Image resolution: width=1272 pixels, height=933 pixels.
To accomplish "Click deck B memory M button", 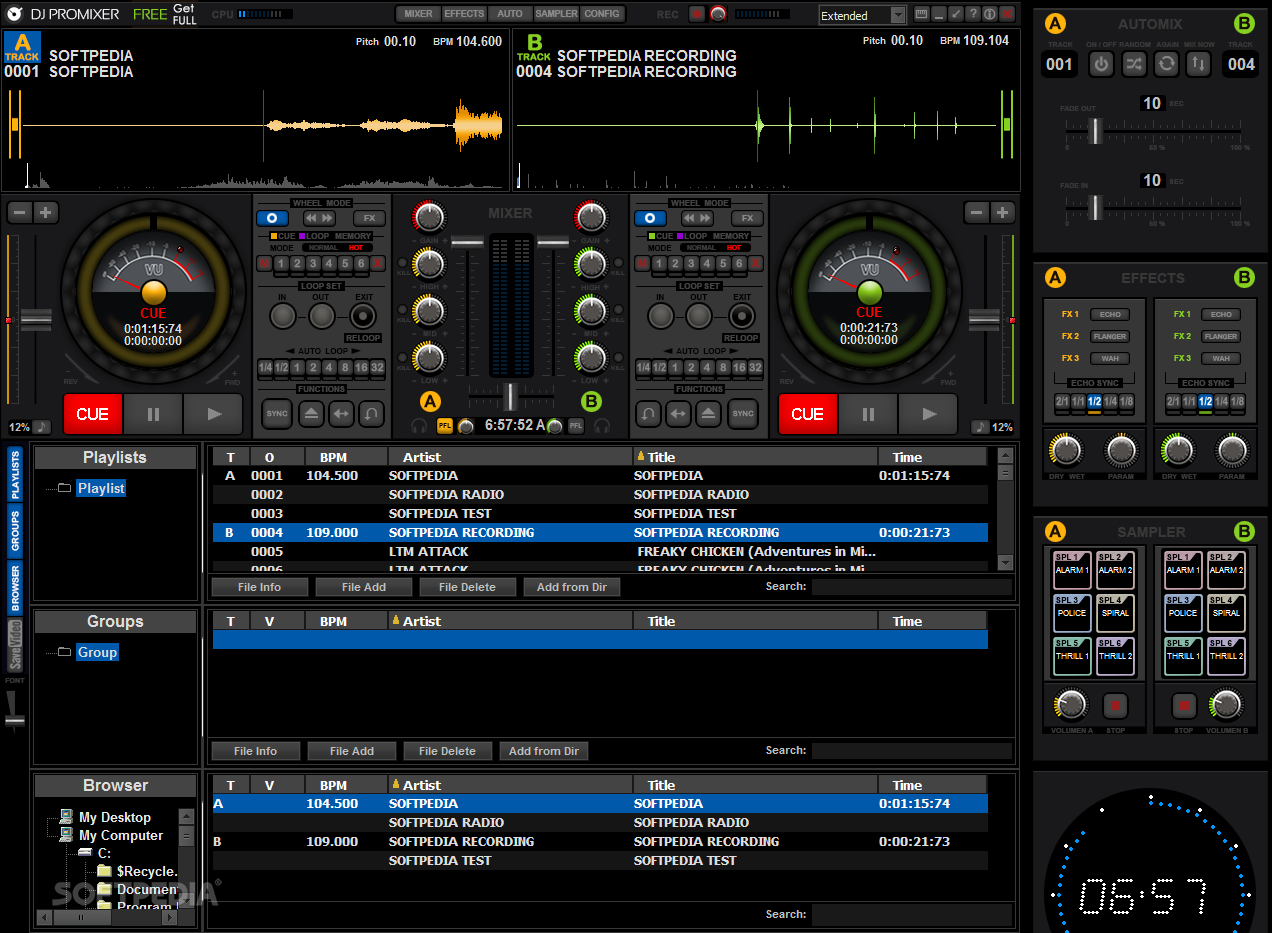I will coord(643,264).
